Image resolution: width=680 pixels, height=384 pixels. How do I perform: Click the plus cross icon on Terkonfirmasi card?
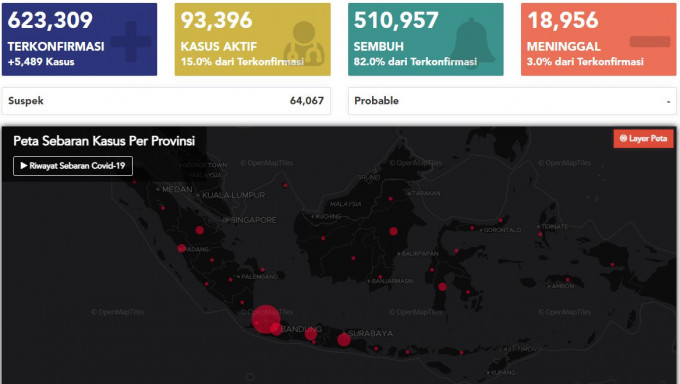tap(131, 42)
